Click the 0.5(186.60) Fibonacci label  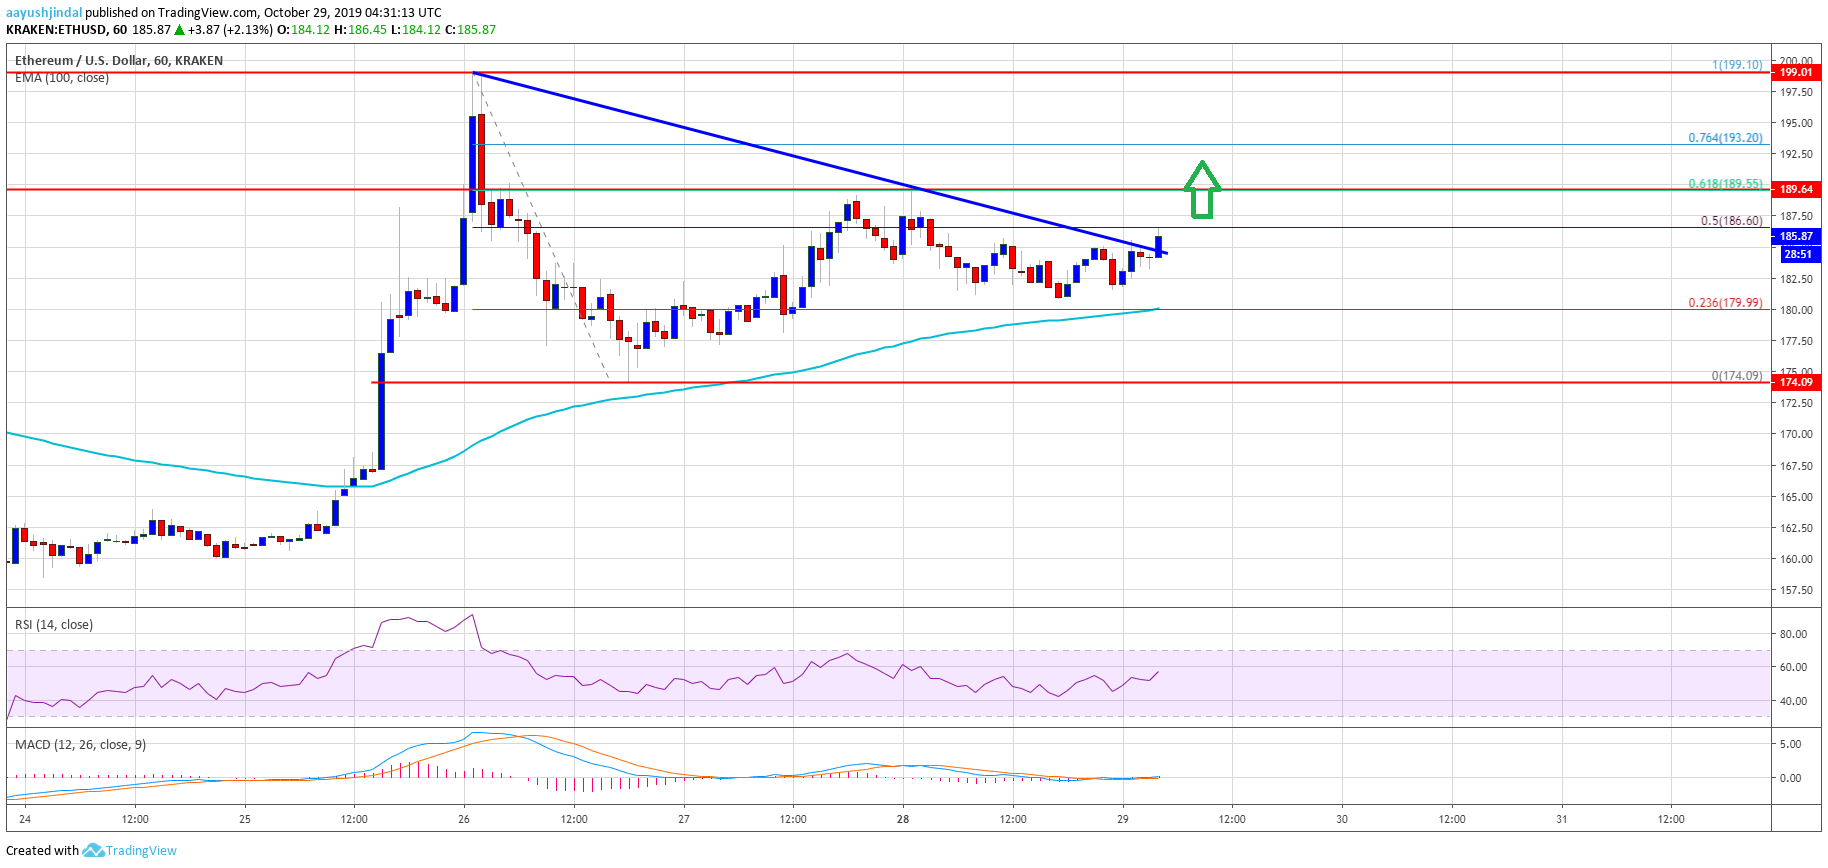pyautogui.click(x=1731, y=221)
